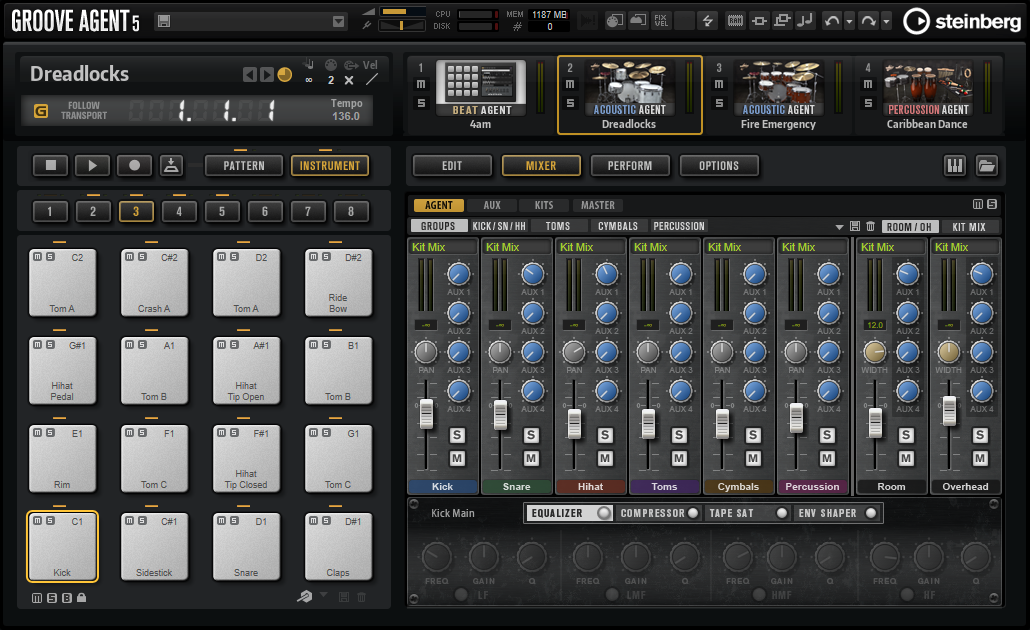Click the RAM save icon
Image resolution: width=1030 pixels, height=630 pixels.
735,21
